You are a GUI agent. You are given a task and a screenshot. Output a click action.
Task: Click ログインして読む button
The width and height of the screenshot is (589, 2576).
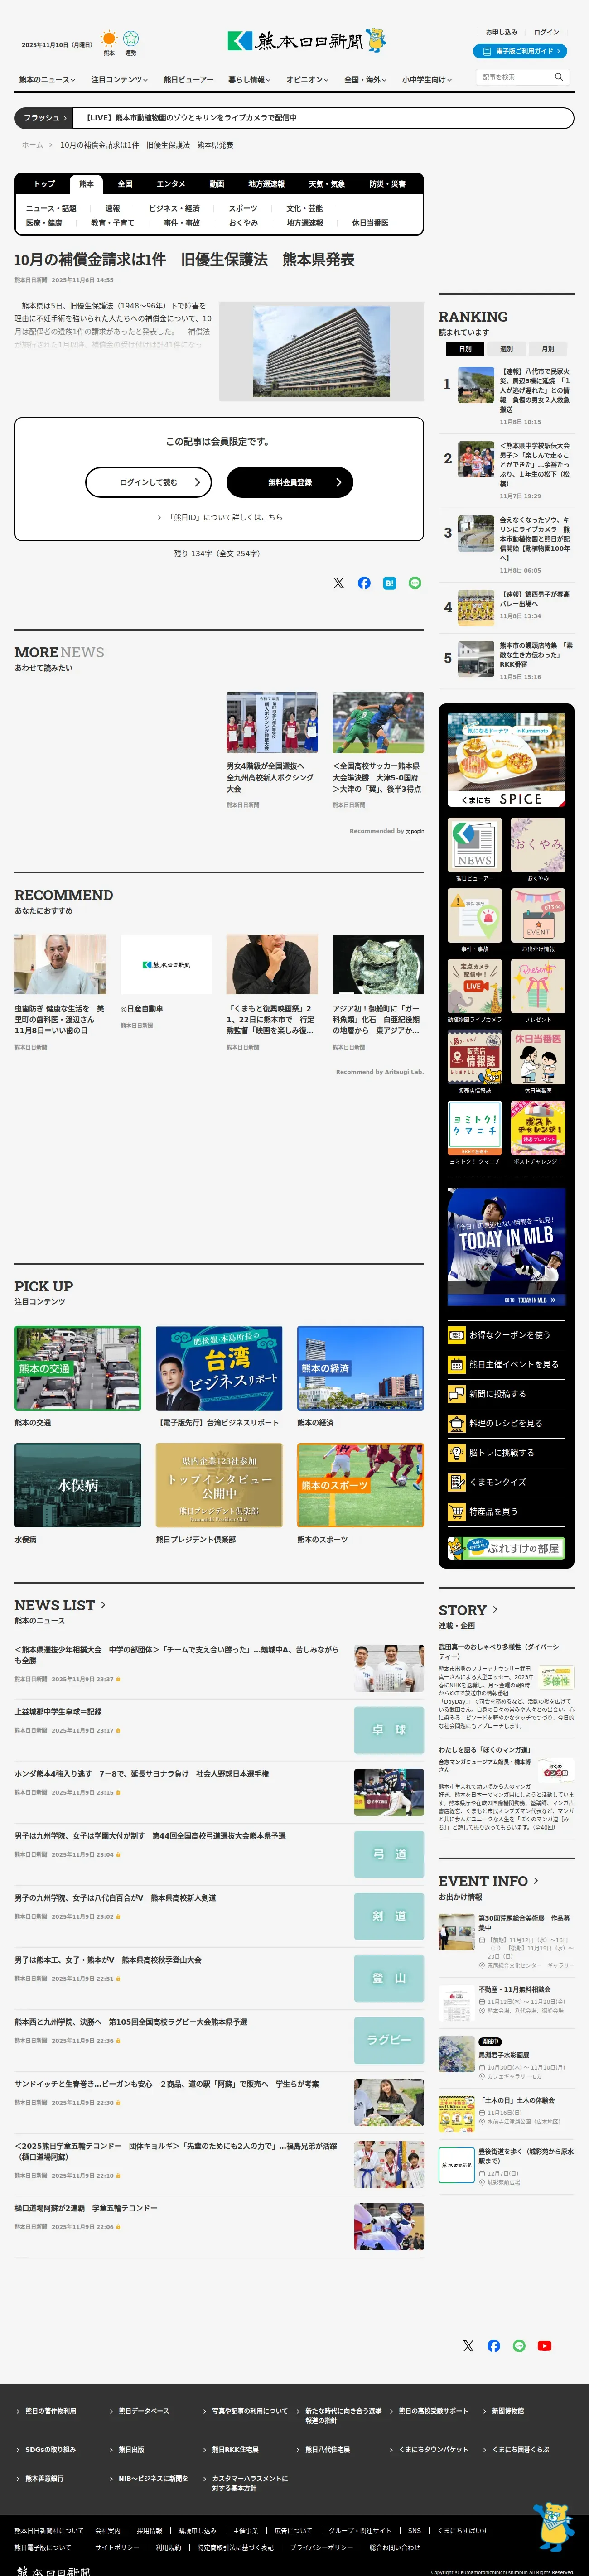(149, 482)
